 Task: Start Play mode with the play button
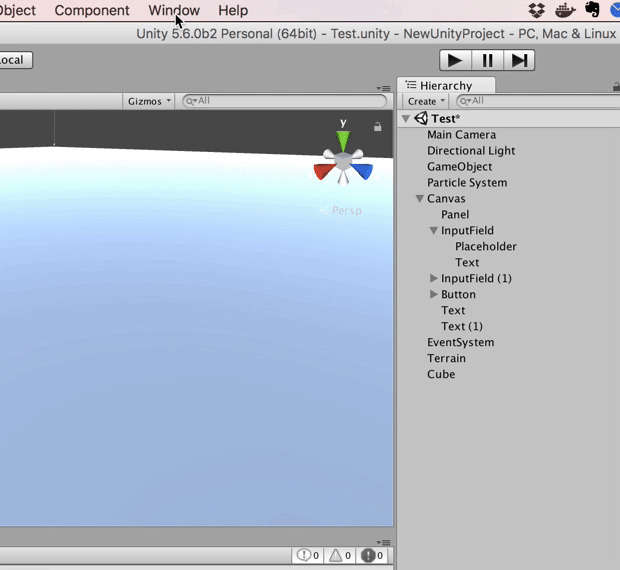(455, 60)
